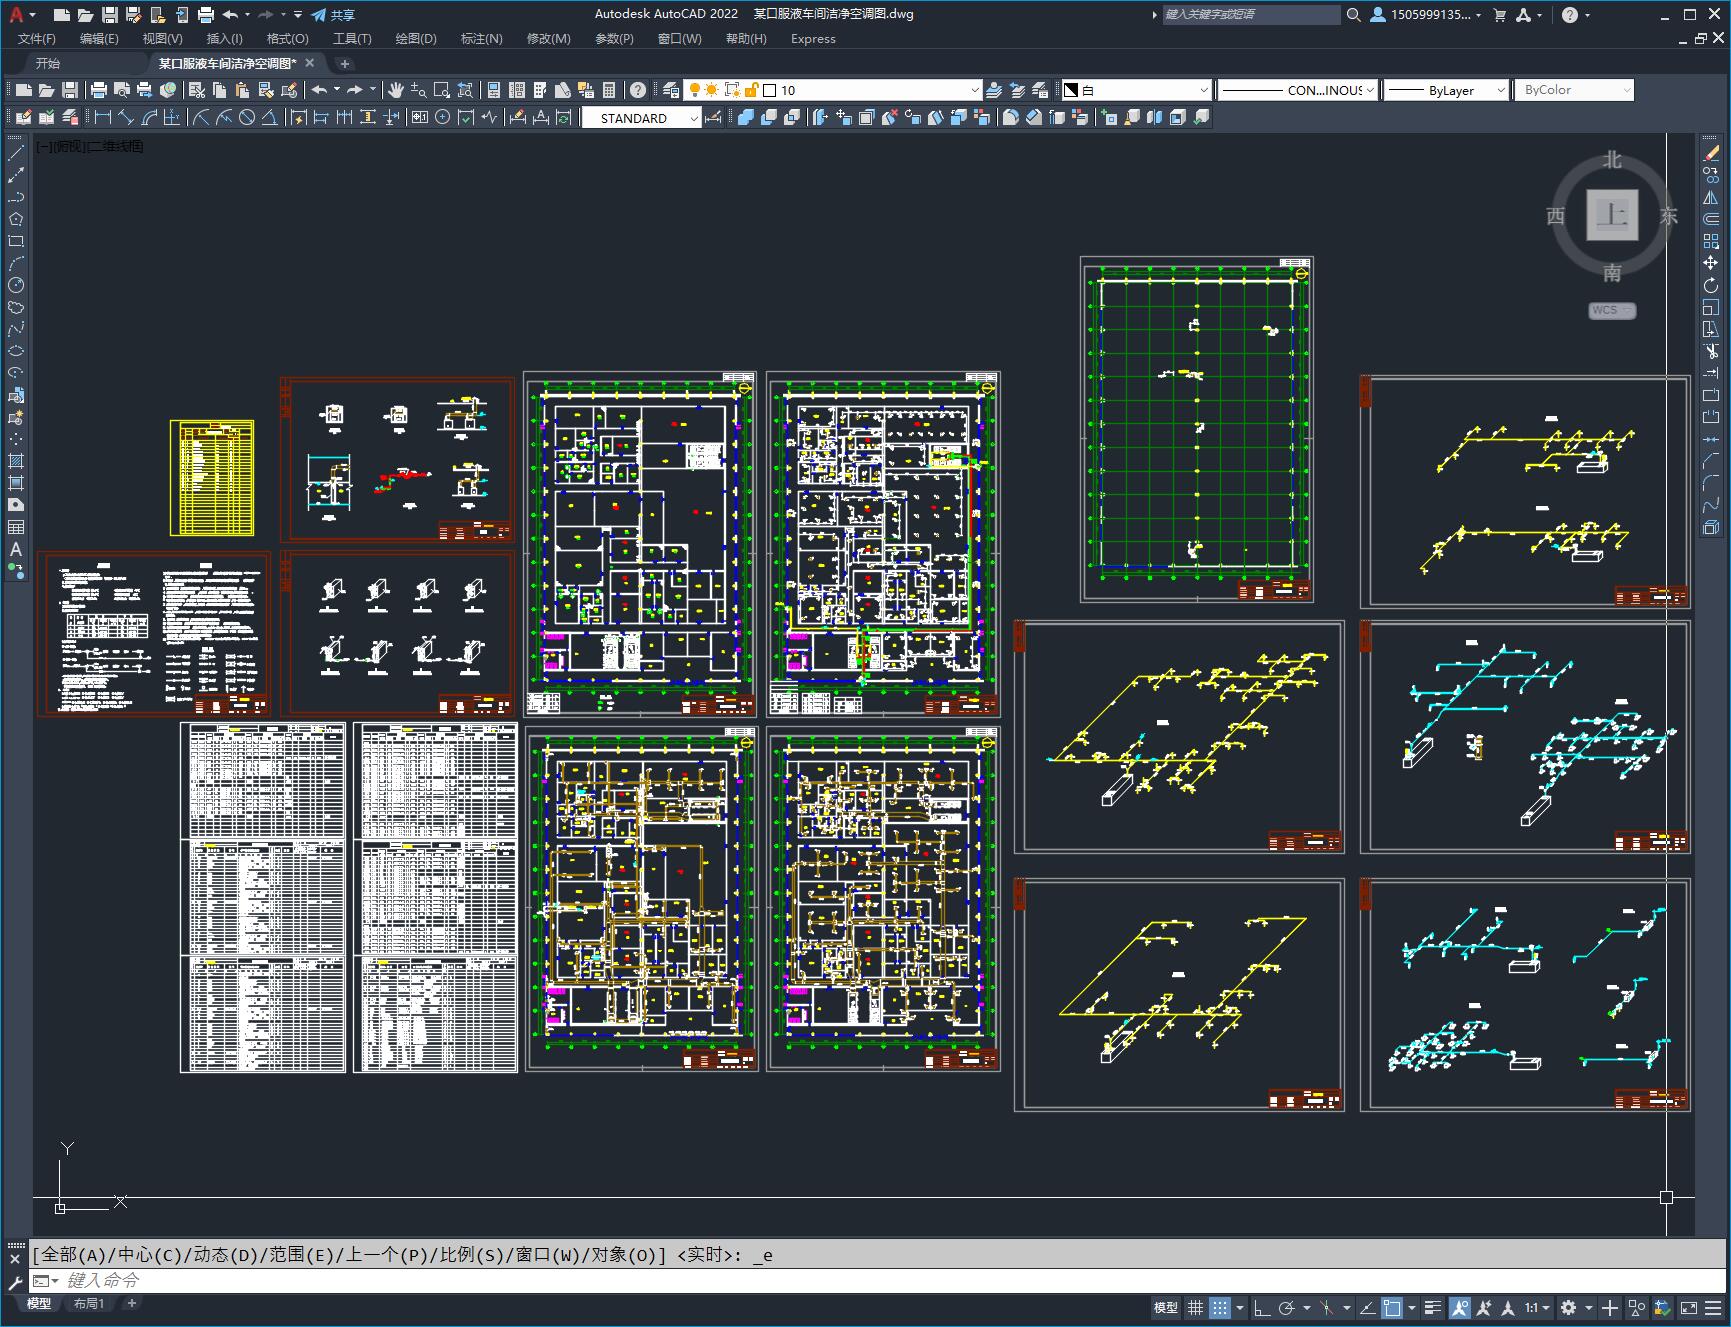Select the Line tool in draw toolbar
Screen dimensions: 1731x1327
click(16, 154)
